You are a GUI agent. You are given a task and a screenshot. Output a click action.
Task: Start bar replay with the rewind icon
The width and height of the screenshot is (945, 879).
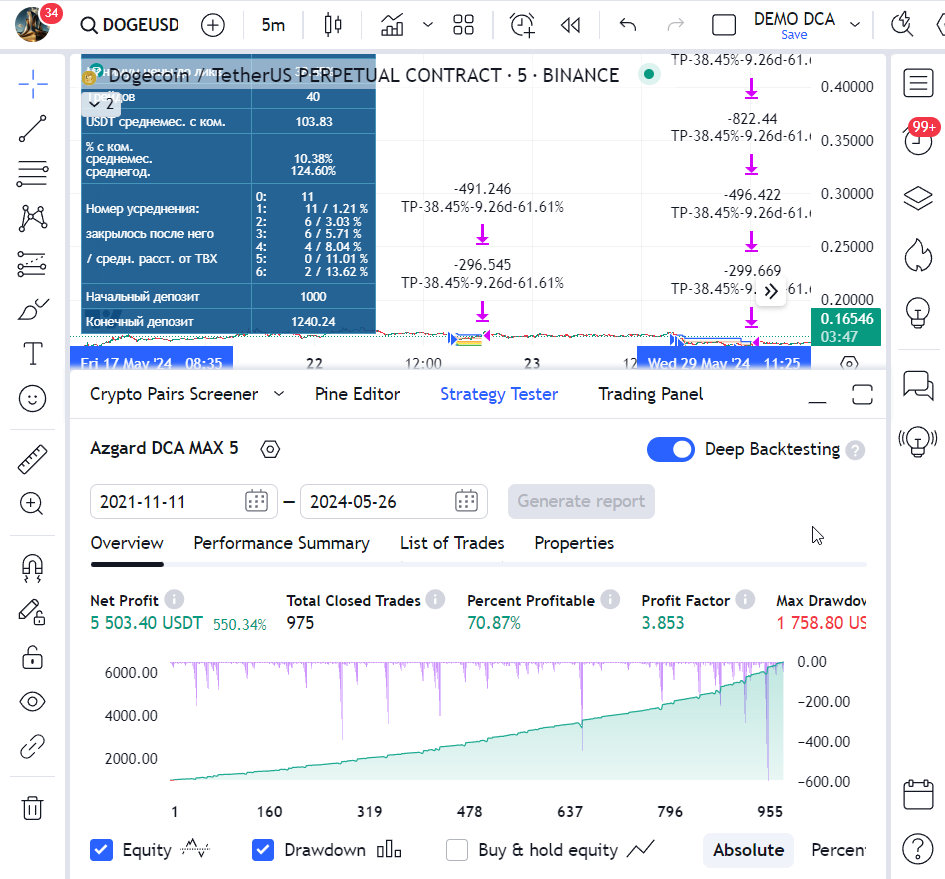(570, 25)
